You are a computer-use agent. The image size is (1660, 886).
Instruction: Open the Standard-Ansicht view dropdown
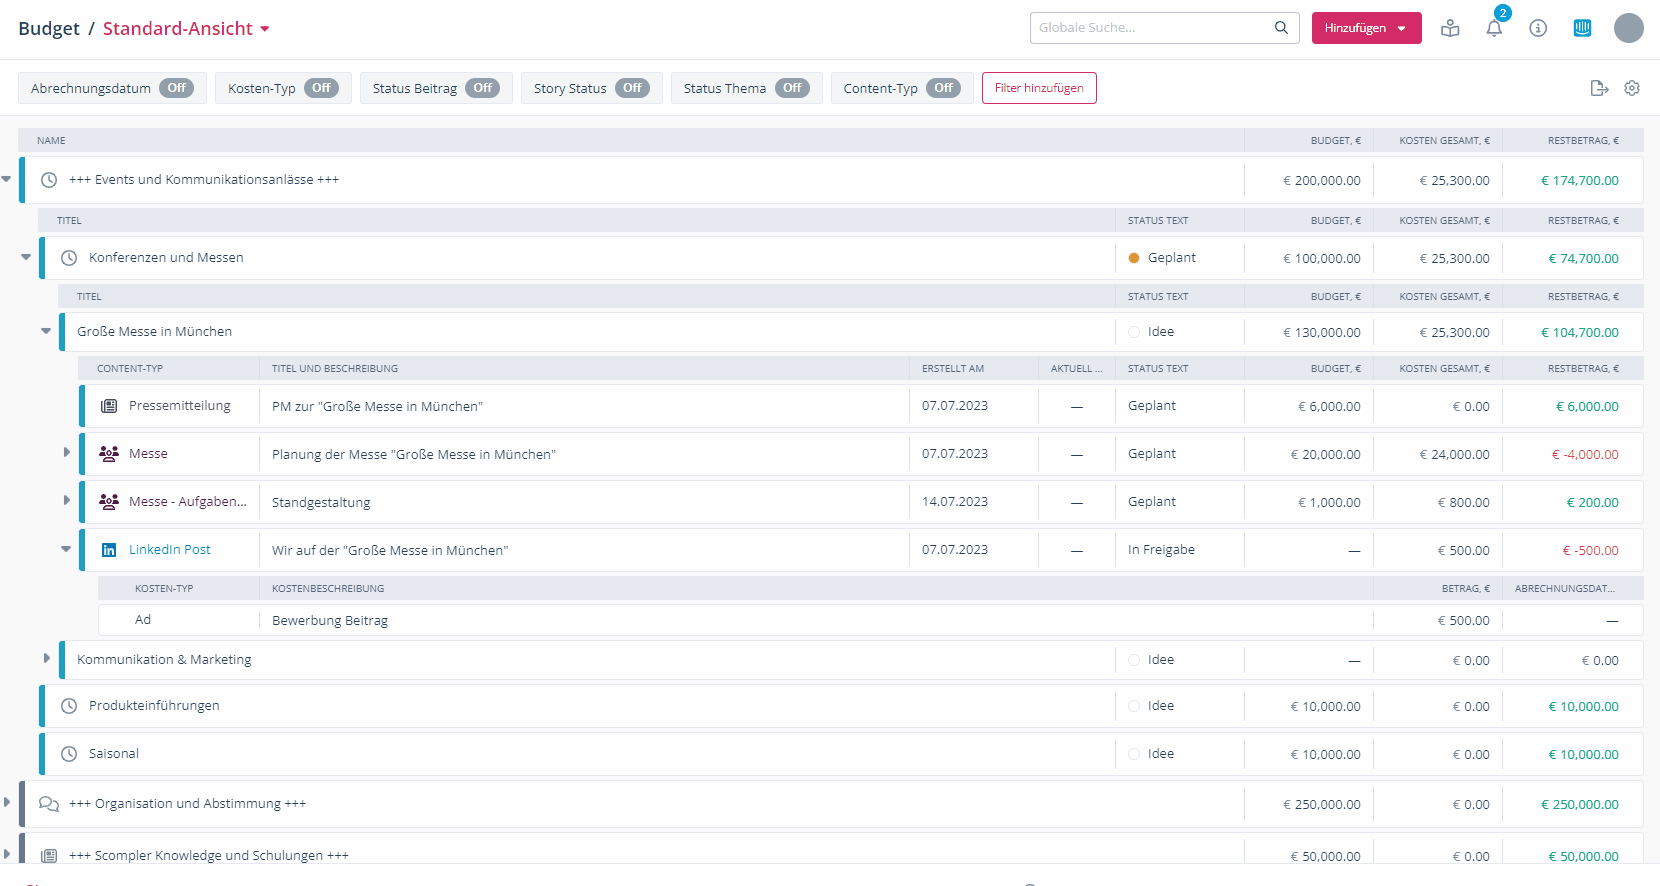pyautogui.click(x=186, y=29)
